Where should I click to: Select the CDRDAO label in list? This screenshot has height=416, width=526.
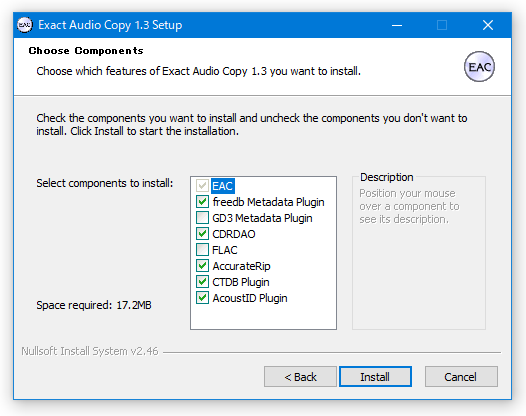pos(234,234)
